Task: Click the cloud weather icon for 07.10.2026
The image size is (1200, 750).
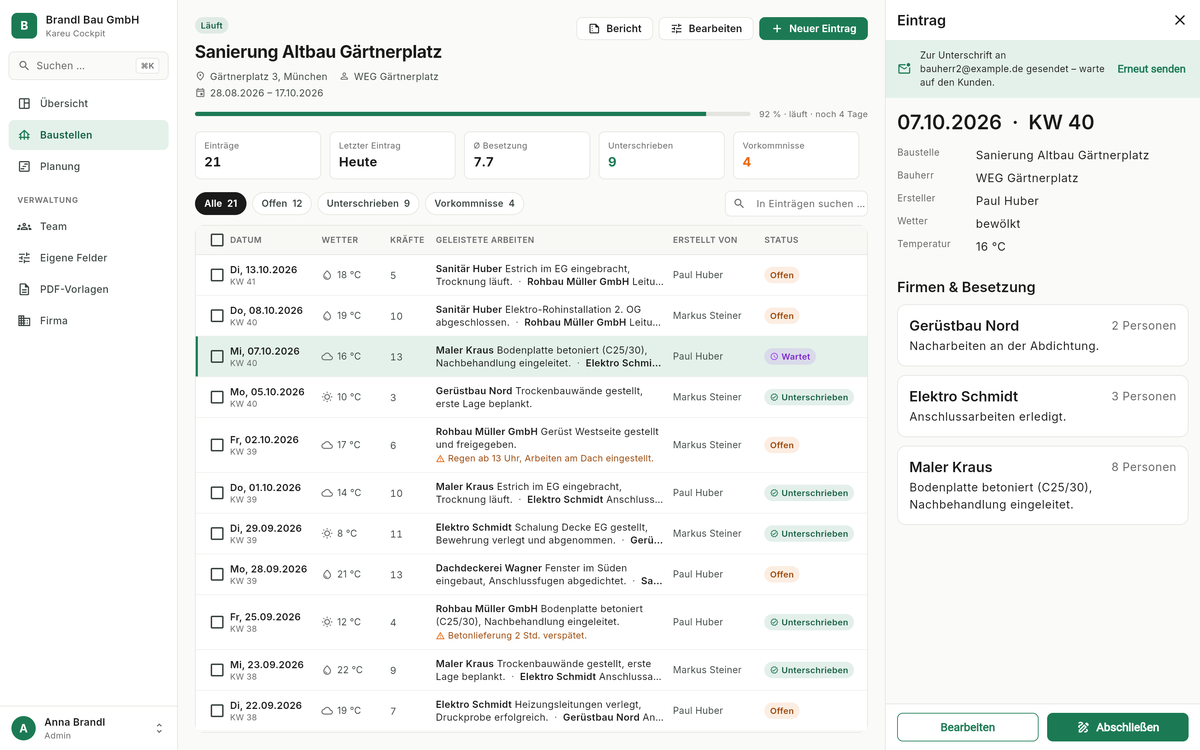Action: [327, 356]
